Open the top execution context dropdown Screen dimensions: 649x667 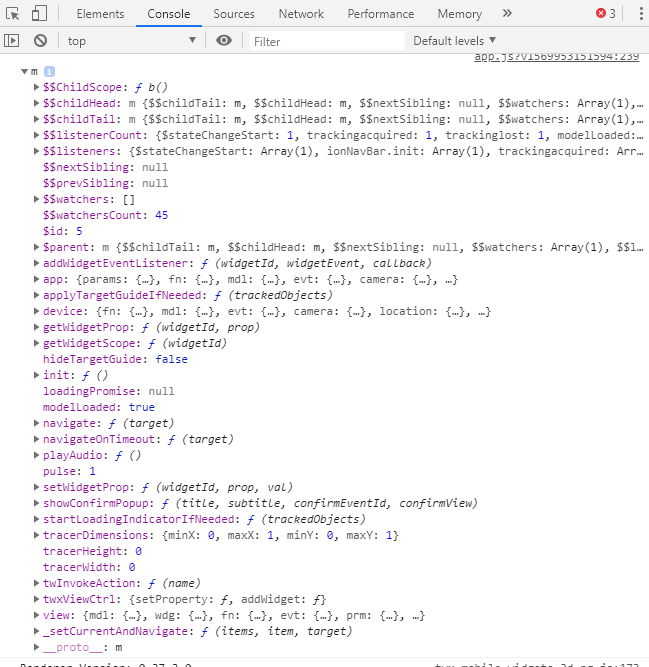(x=132, y=40)
